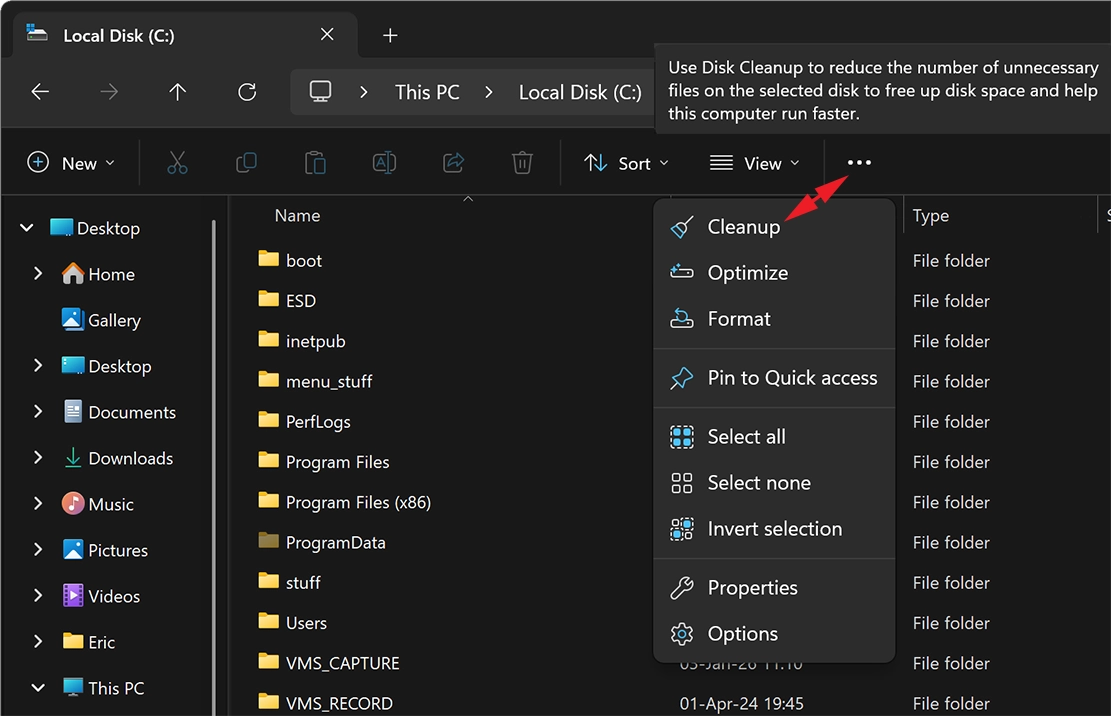Choose Cleanup from the menu
Screen dimensions: 1111x716
[743, 227]
